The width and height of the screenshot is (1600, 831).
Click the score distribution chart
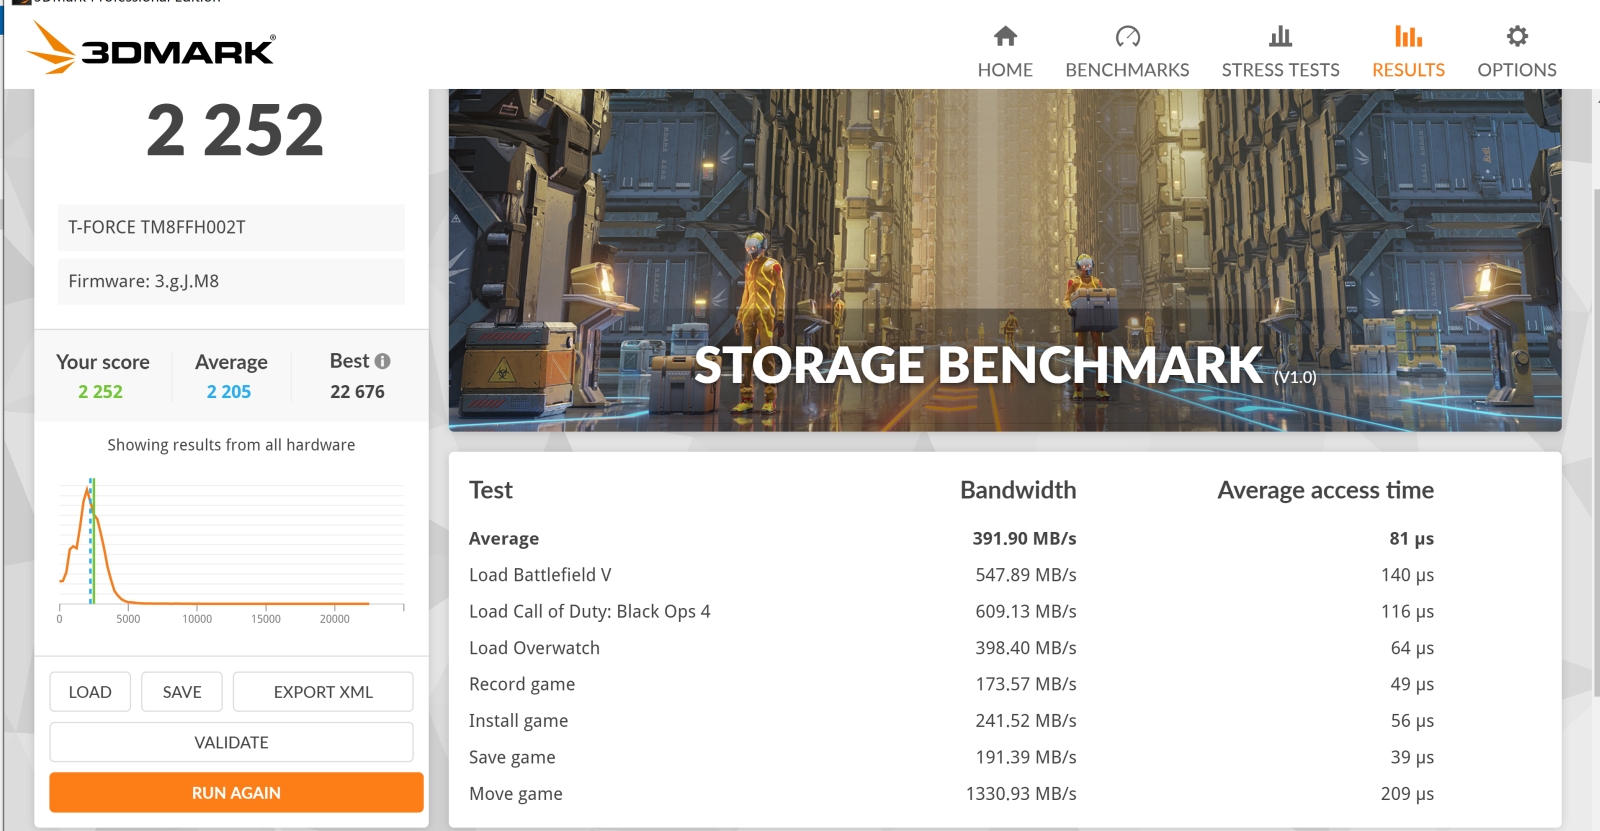pyautogui.click(x=231, y=550)
